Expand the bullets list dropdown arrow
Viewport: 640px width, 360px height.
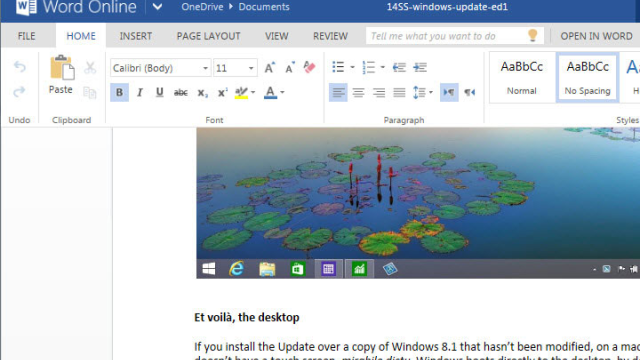click(352, 67)
